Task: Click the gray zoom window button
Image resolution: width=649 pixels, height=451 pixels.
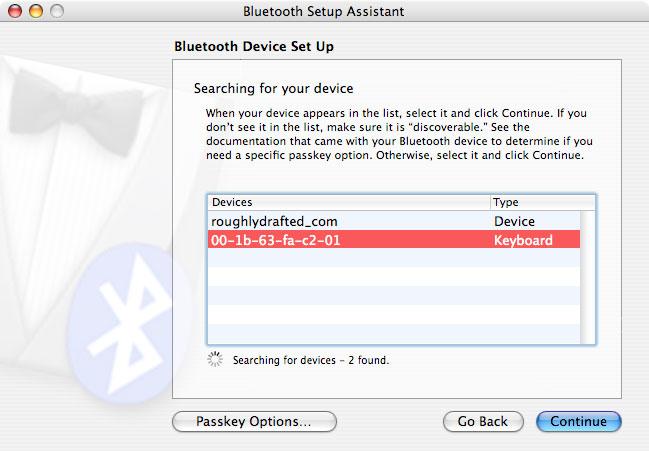Action: [x=57, y=11]
